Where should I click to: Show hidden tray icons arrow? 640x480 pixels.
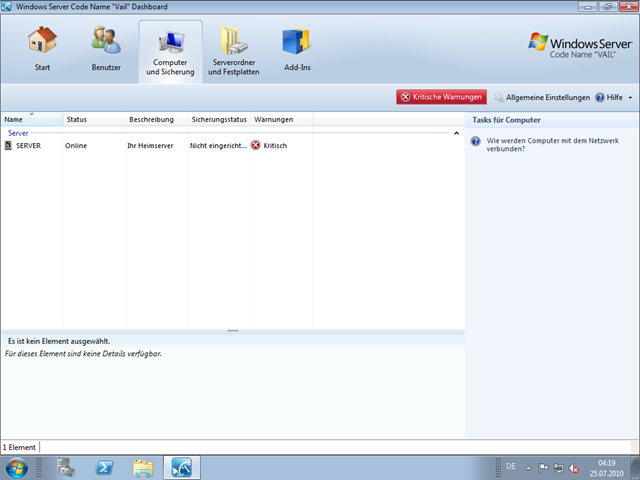(x=528, y=468)
